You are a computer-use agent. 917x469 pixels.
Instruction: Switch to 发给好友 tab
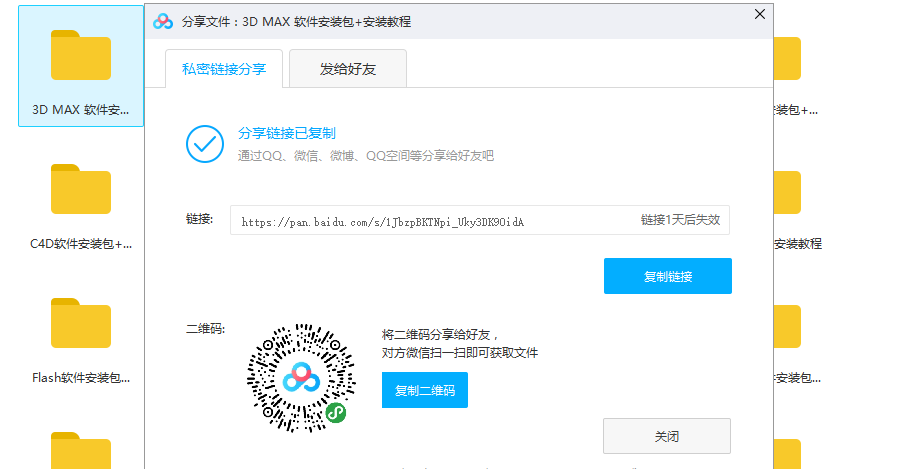tap(348, 69)
